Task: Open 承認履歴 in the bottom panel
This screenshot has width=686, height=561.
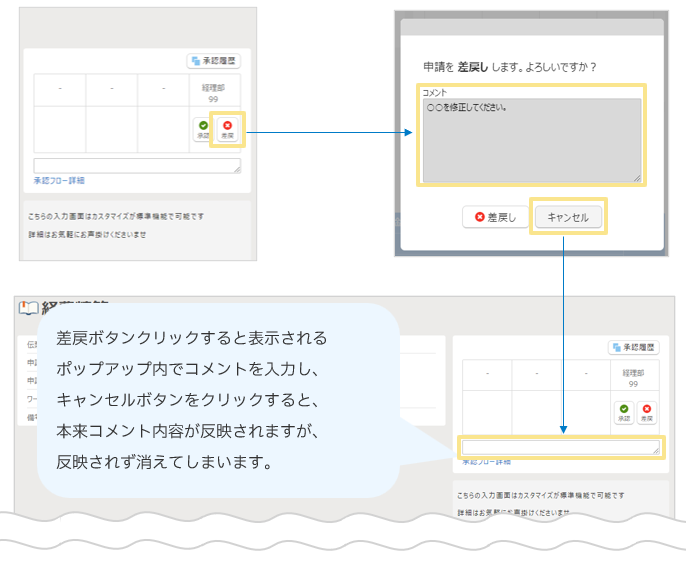Action: (635, 347)
